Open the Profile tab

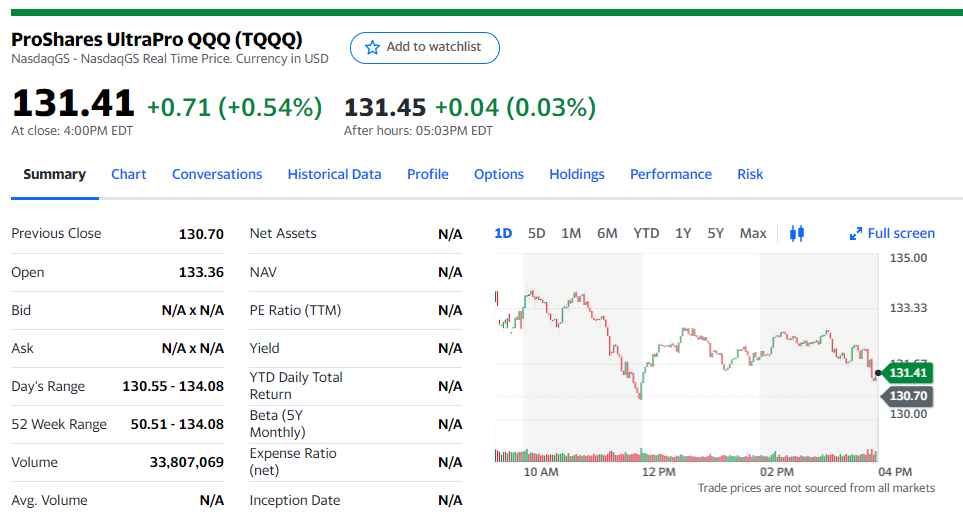[x=427, y=175]
